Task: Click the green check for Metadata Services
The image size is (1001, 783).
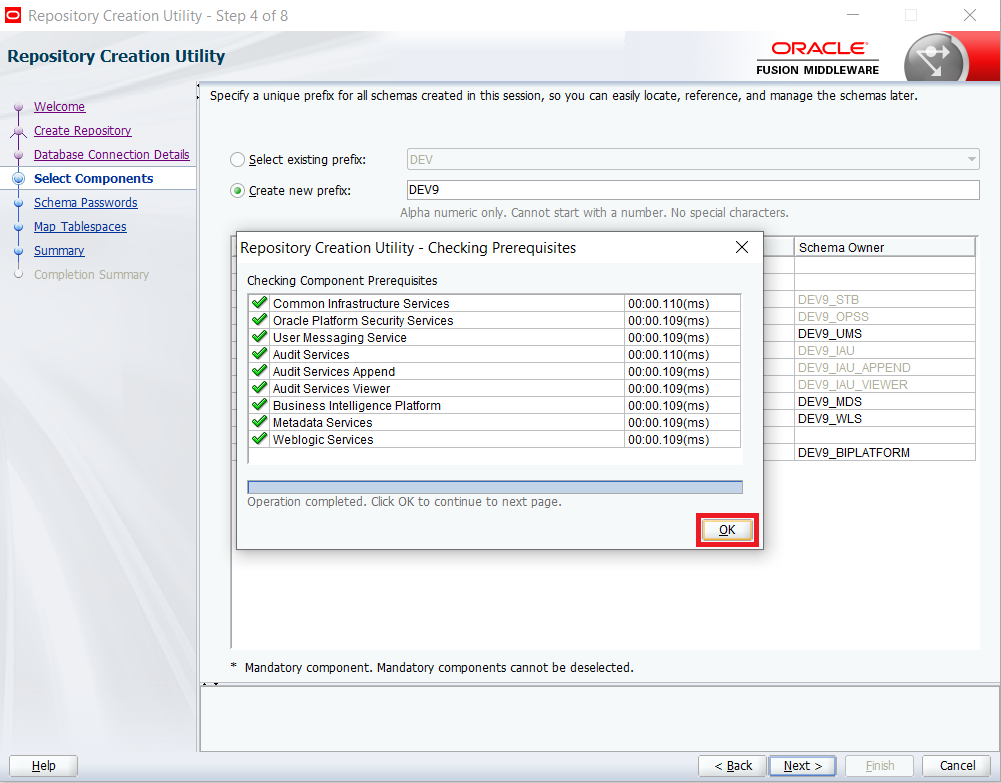Action: point(259,422)
